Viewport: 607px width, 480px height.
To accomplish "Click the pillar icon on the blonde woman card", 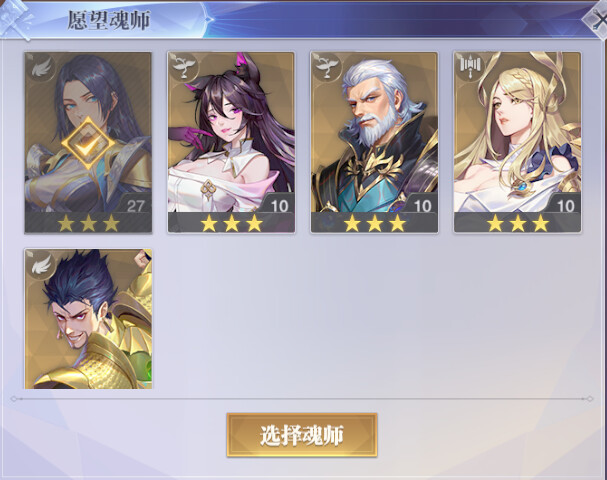I will click(x=470, y=67).
